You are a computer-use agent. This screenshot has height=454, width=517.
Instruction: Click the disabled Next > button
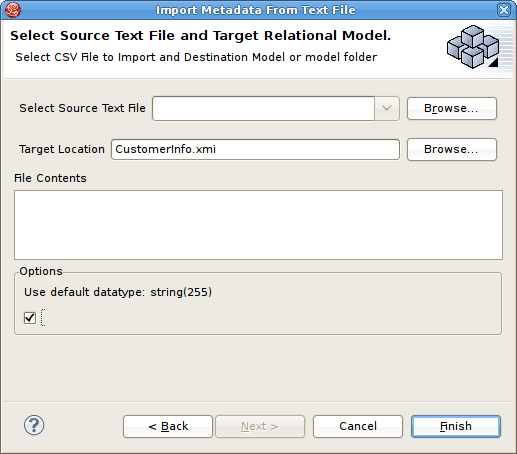pyautogui.click(x=260, y=426)
